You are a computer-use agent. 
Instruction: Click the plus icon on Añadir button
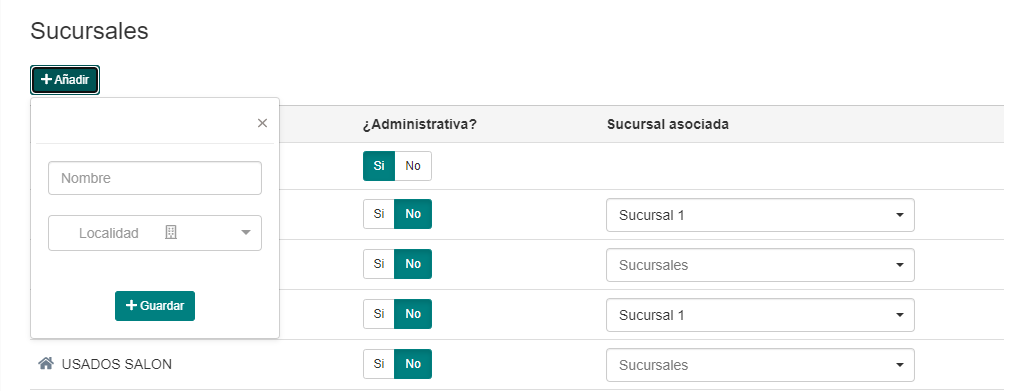pyautogui.click(x=47, y=79)
